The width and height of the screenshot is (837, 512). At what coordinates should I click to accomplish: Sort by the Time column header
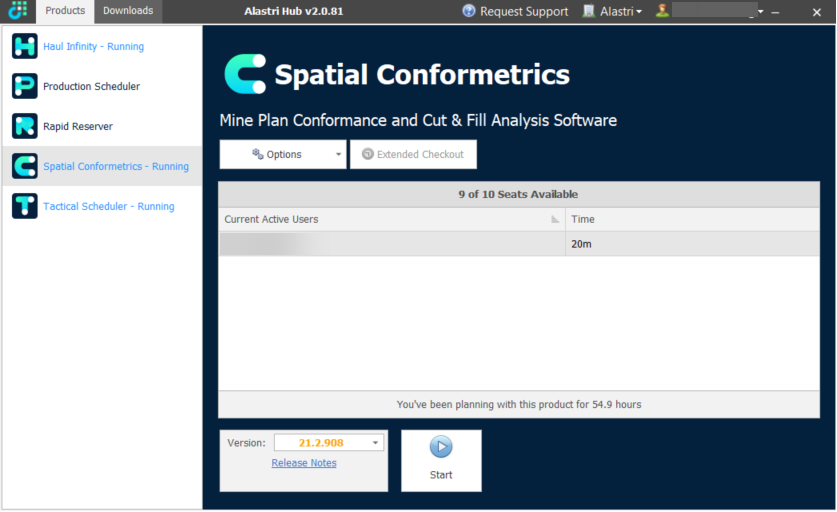click(692, 219)
